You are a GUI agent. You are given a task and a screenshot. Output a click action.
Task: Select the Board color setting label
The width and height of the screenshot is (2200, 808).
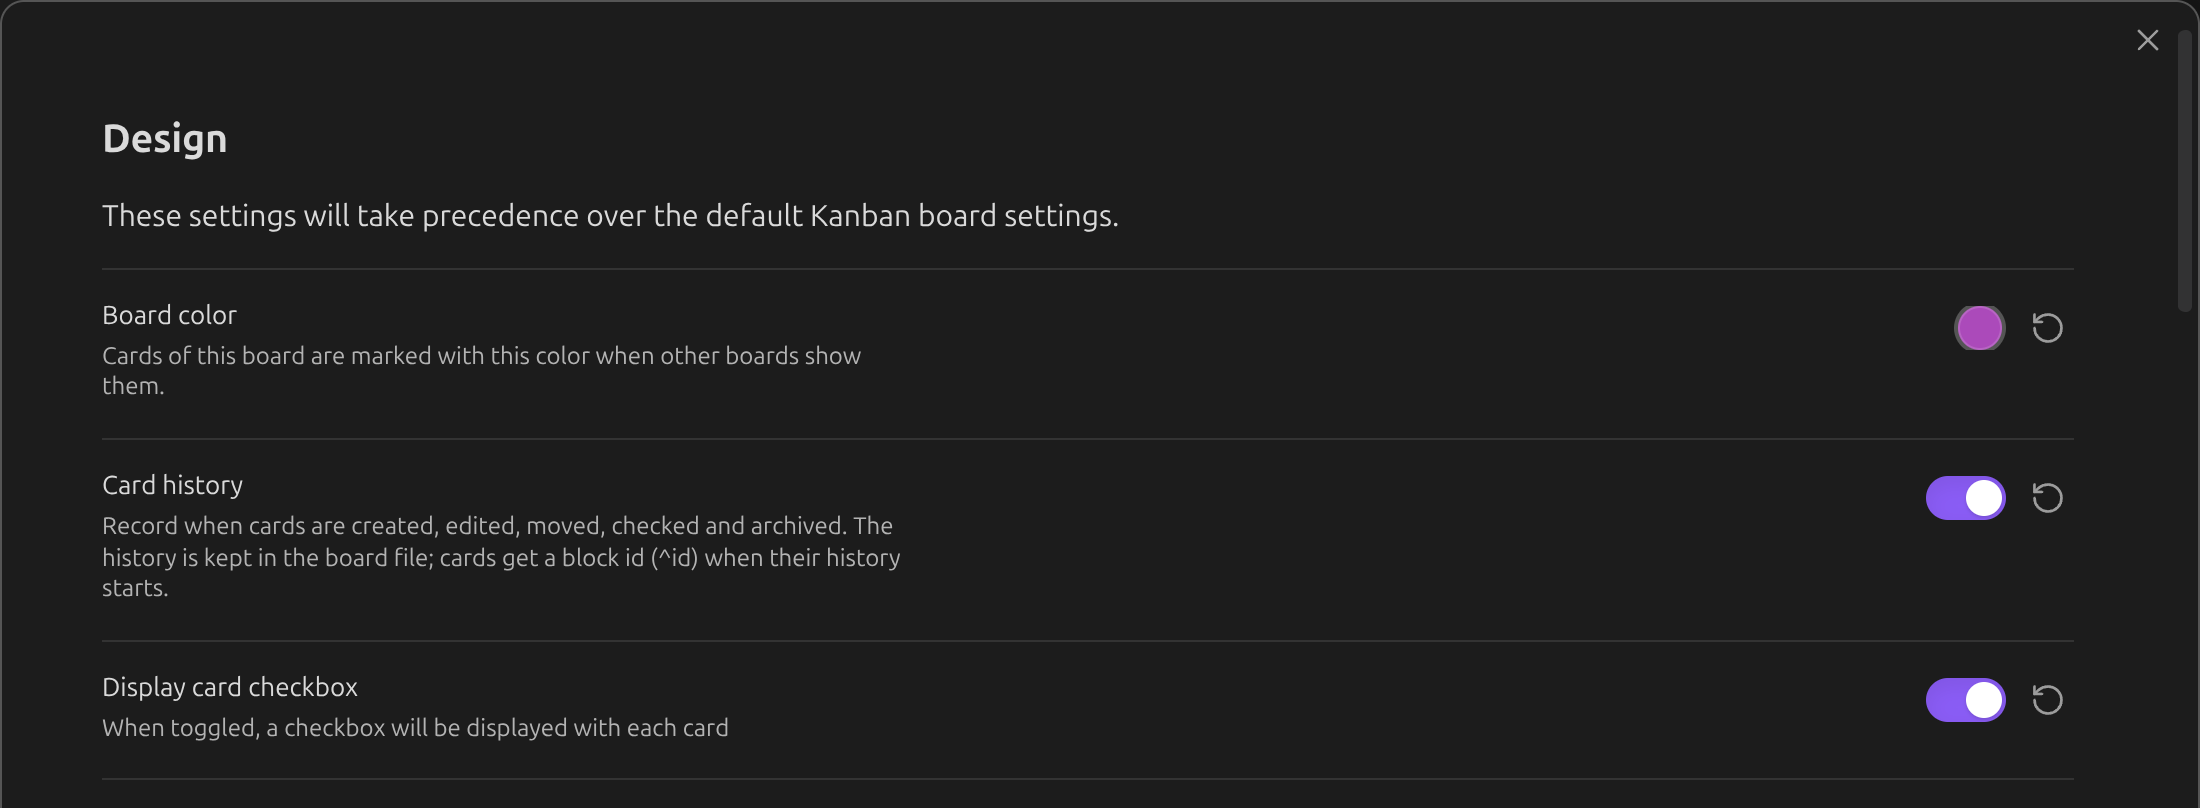coord(169,315)
